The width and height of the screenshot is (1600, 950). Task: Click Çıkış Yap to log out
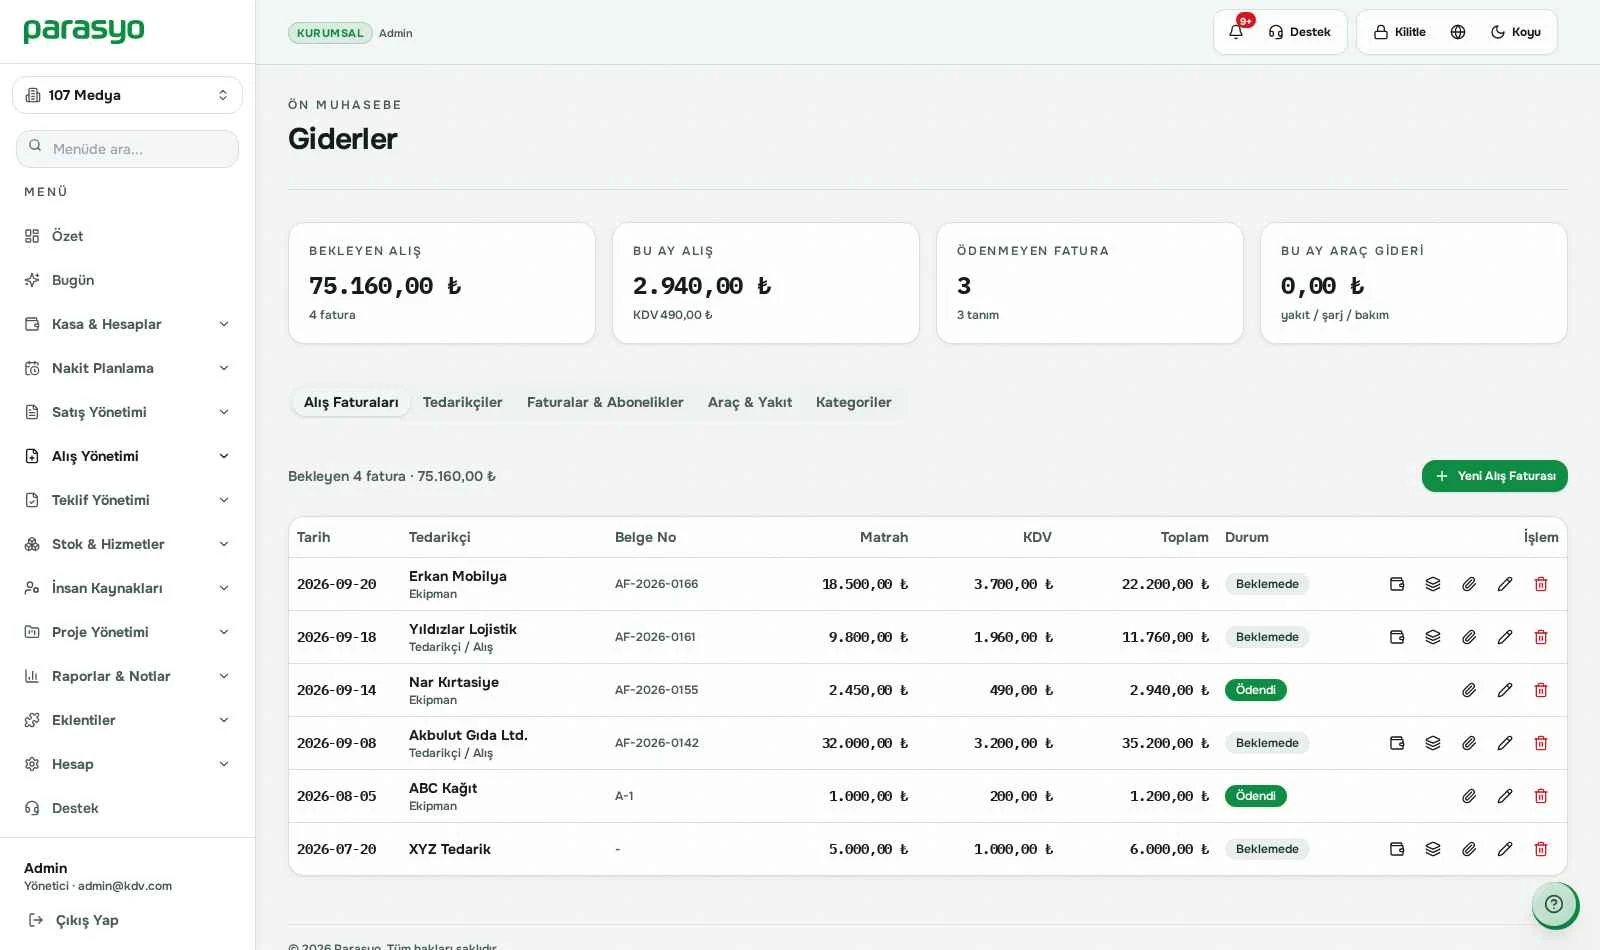(x=74, y=920)
